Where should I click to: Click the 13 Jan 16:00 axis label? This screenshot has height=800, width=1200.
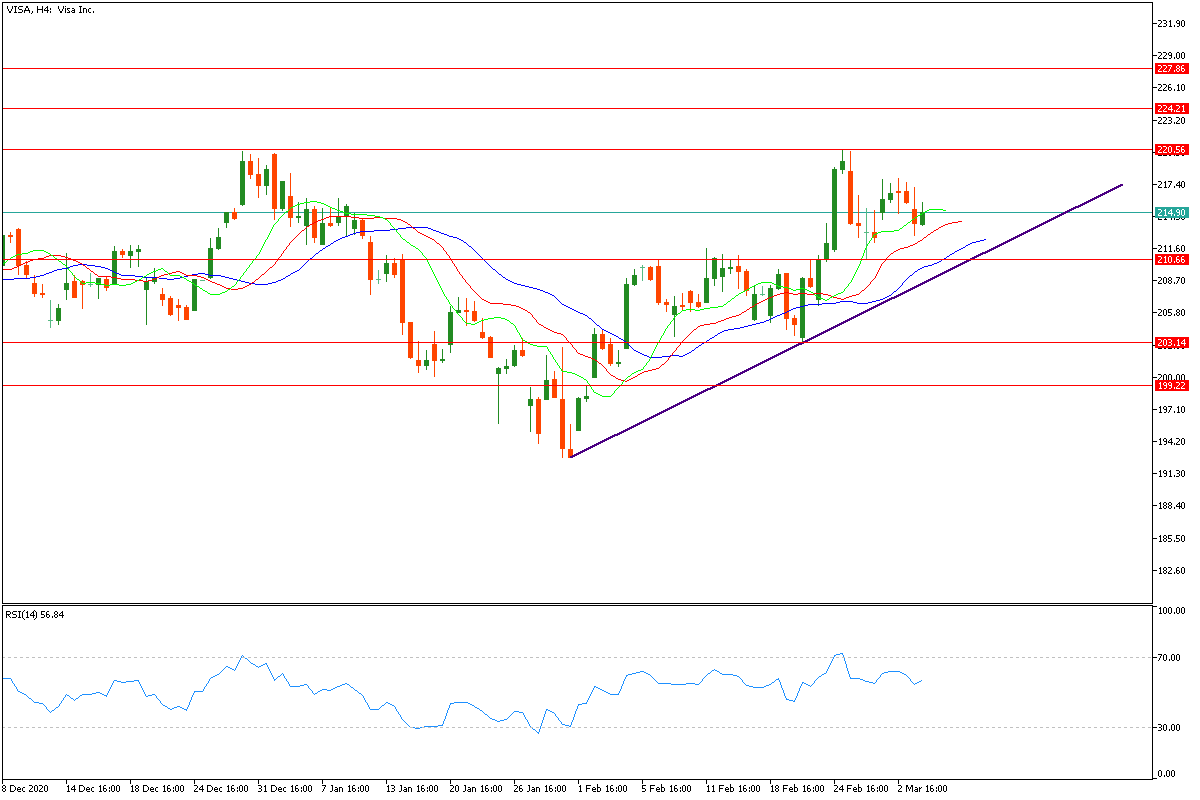[411, 788]
